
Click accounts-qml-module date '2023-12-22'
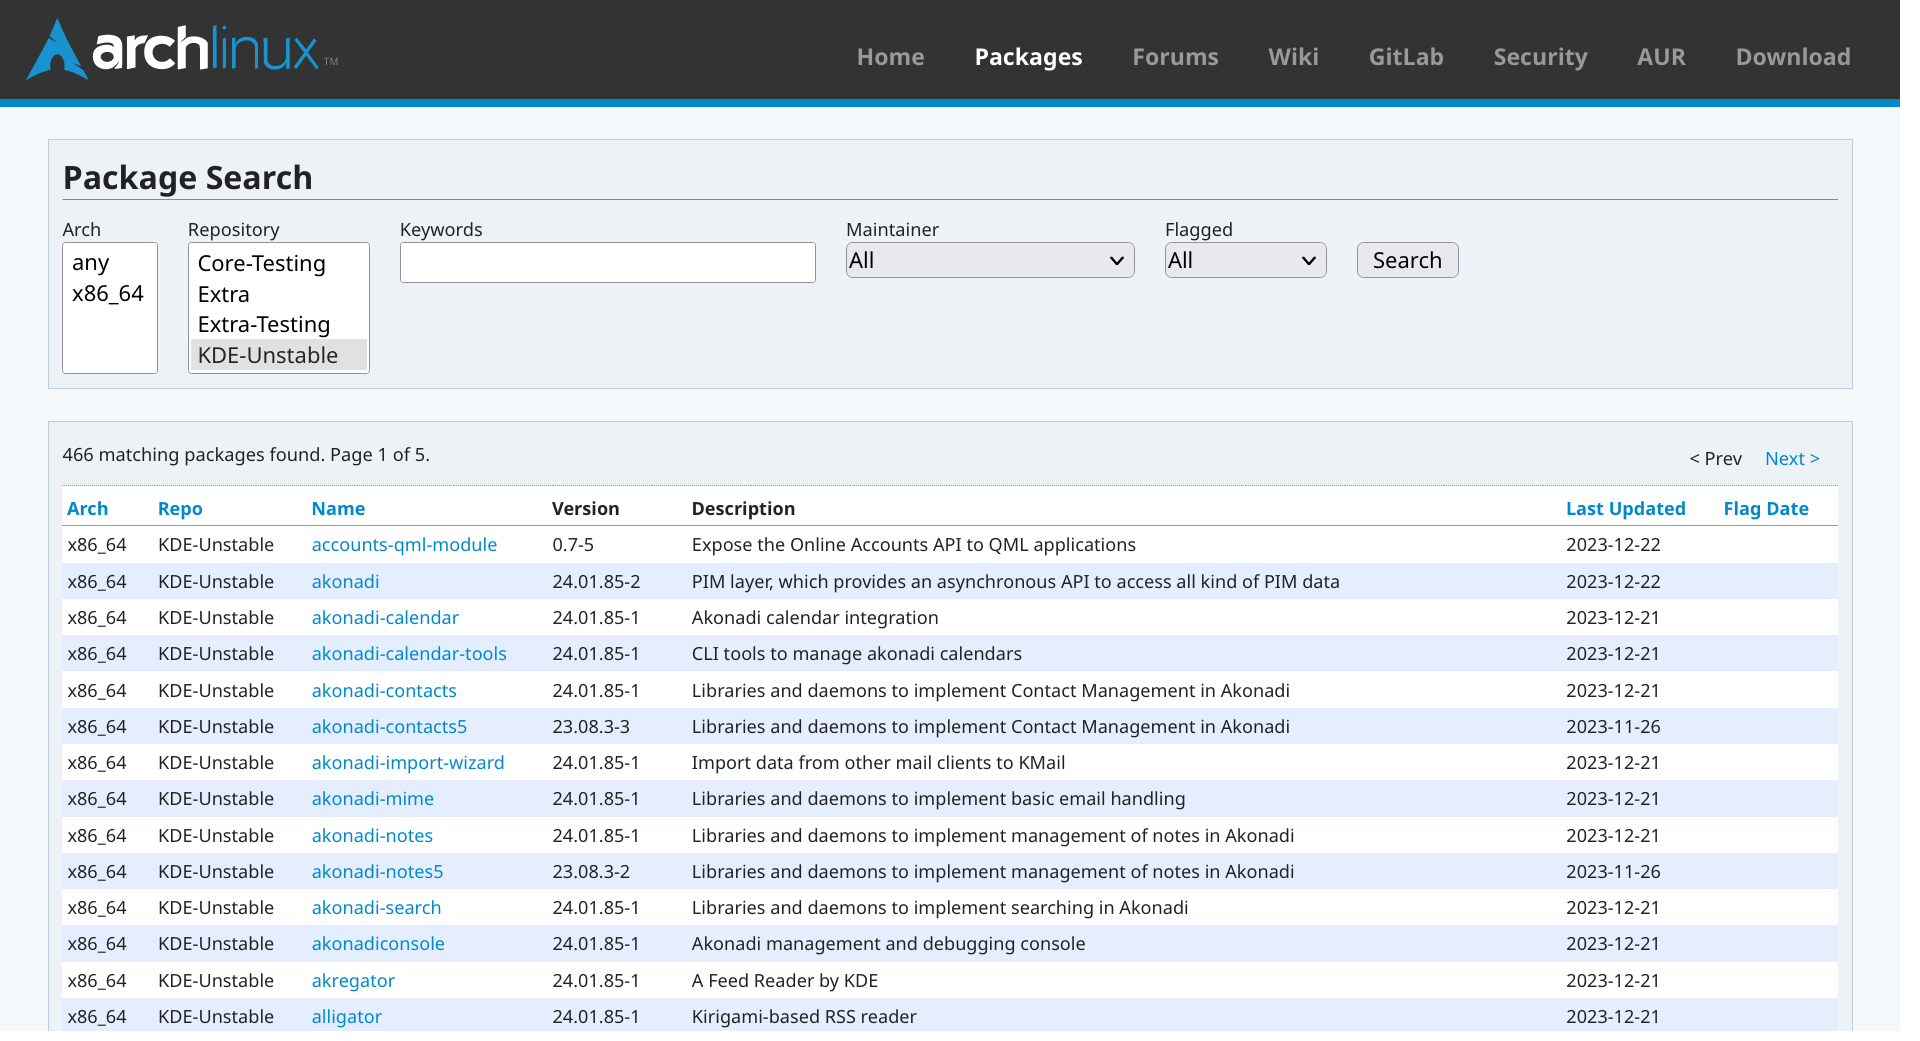1613,545
